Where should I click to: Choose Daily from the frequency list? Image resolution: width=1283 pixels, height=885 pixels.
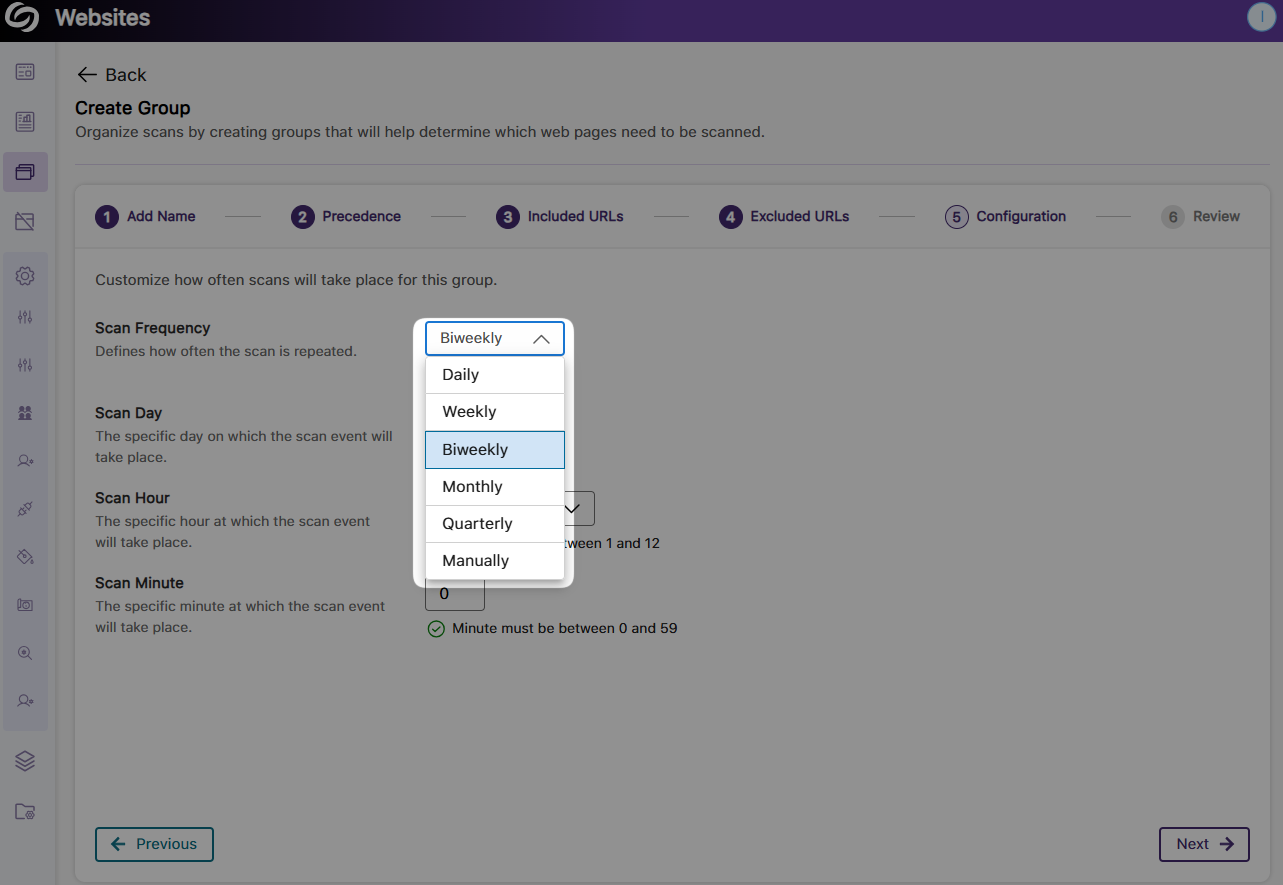point(494,375)
